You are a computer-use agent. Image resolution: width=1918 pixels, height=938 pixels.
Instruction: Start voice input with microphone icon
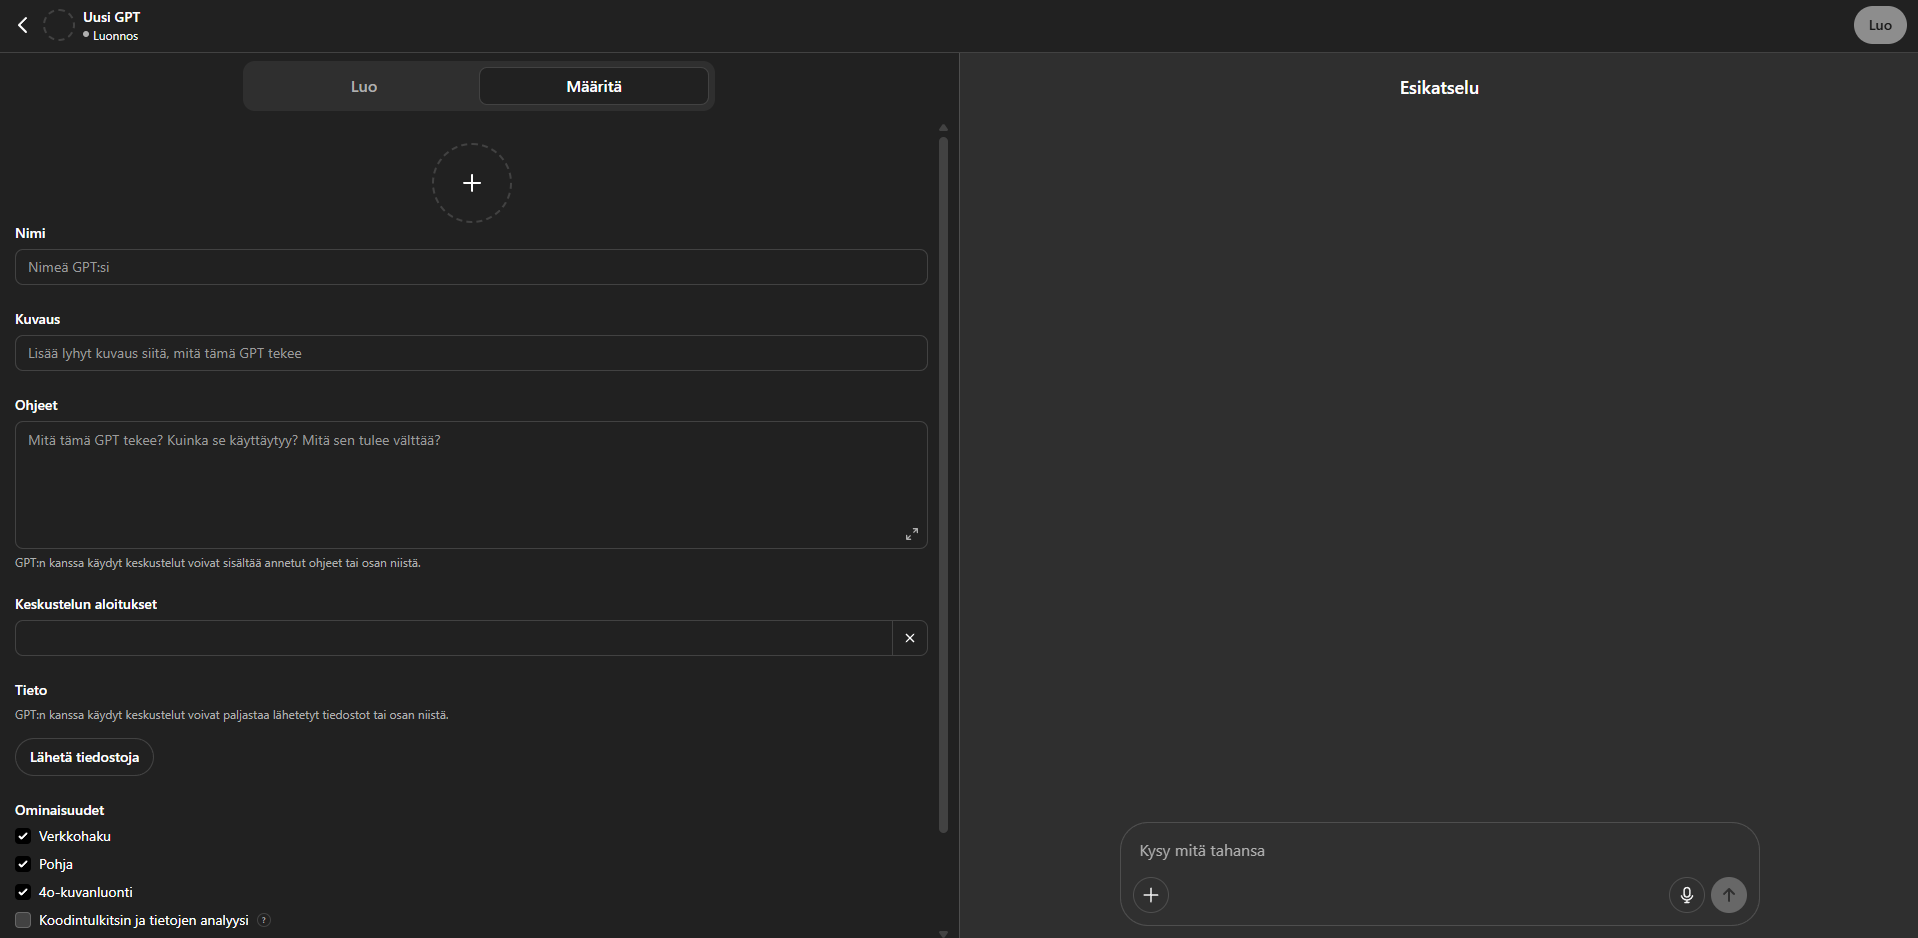tap(1687, 895)
